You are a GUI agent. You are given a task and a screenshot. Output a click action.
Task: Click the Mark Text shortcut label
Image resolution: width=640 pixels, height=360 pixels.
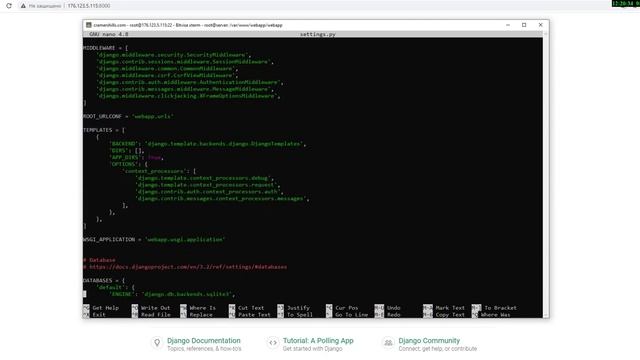click(x=450, y=308)
